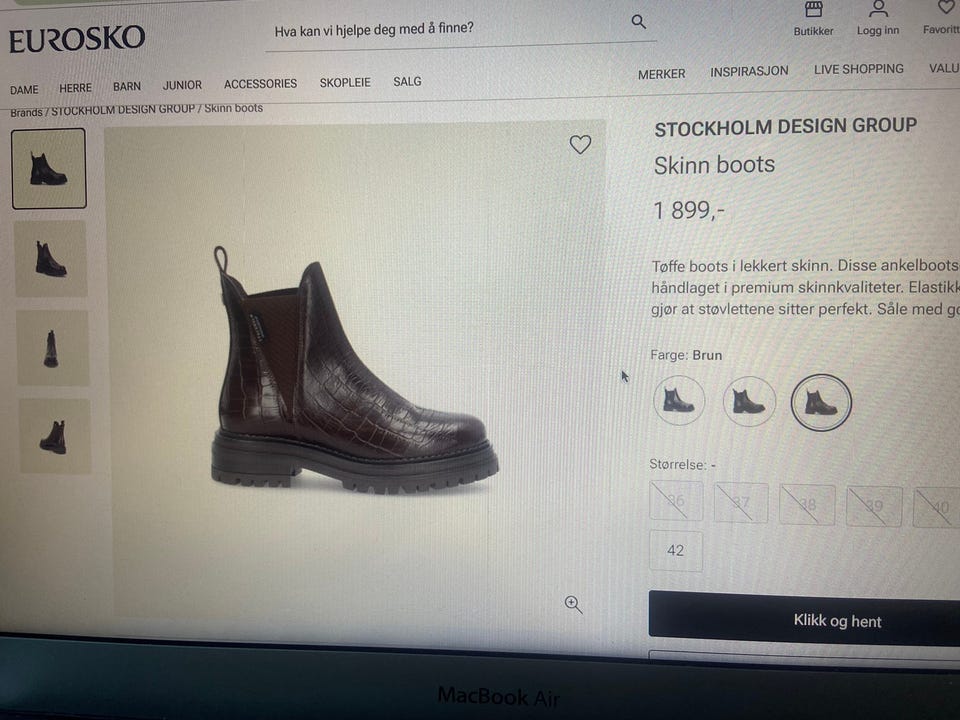Expand the ACCESSORIES category menu
This screenshot has height=720, width=960.
pos(260,84)
